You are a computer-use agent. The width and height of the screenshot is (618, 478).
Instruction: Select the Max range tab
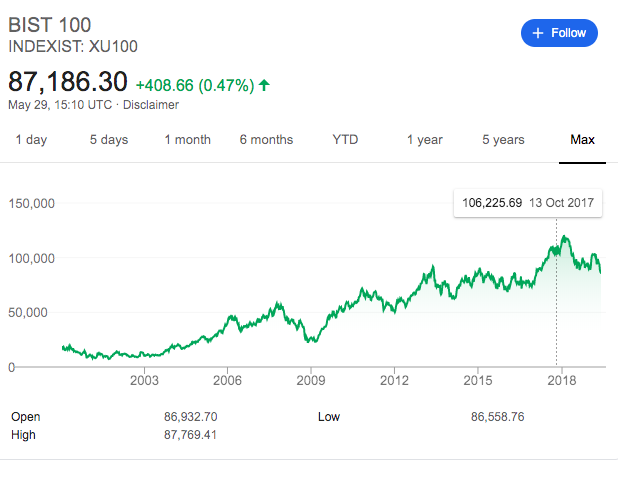[582, 139]
